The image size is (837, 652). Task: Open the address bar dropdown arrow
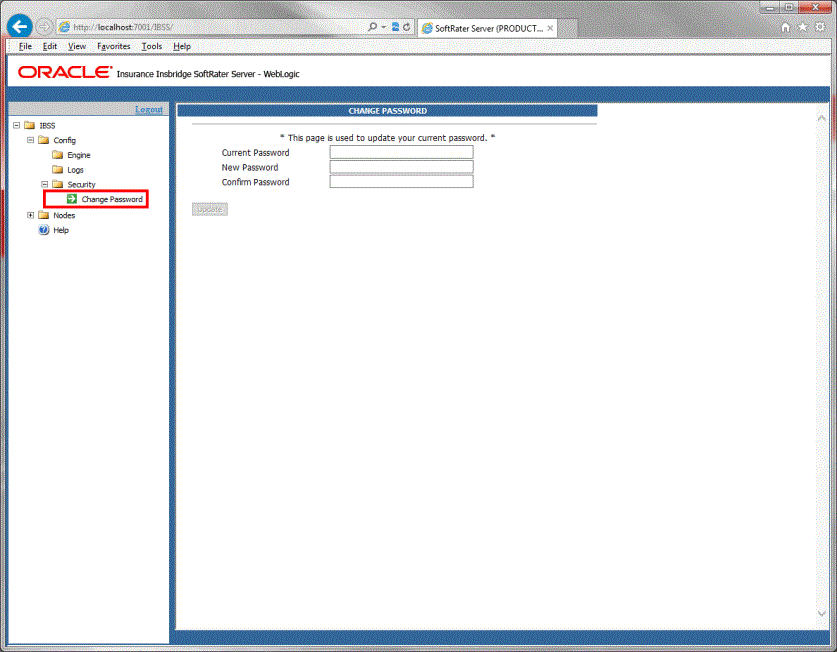click(x=384, y=27)
